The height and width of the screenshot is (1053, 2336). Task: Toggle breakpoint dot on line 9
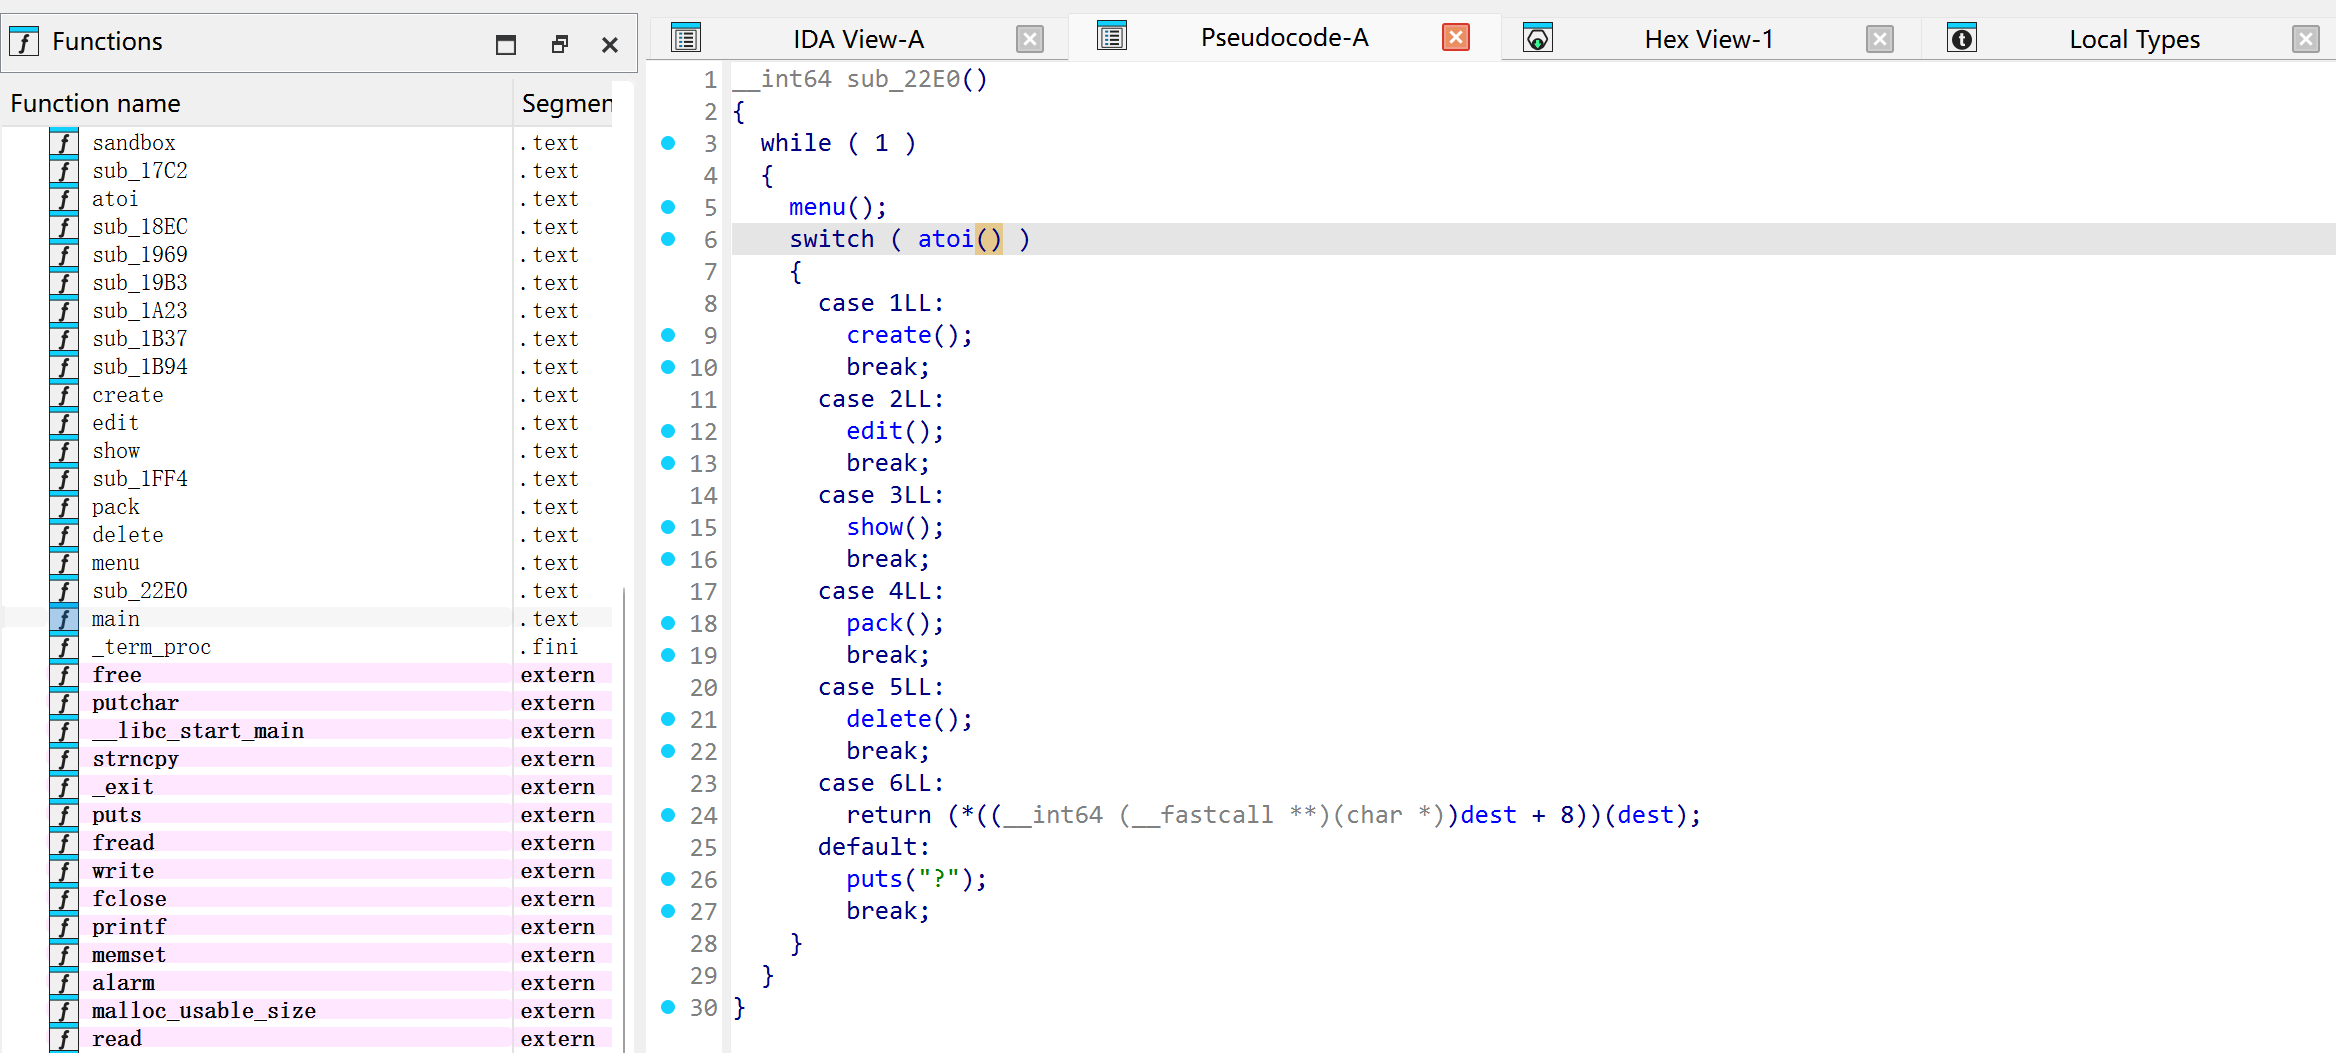pyautogui.click(x=668, y=335)
